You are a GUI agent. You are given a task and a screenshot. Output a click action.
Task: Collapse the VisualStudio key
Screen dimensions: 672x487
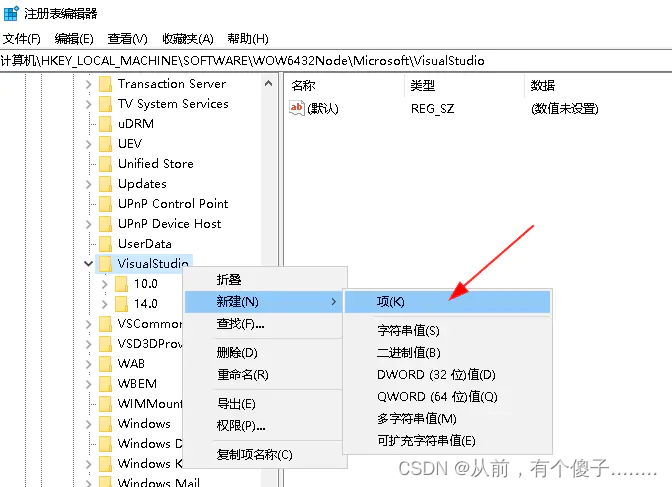(x=88, y=264)
